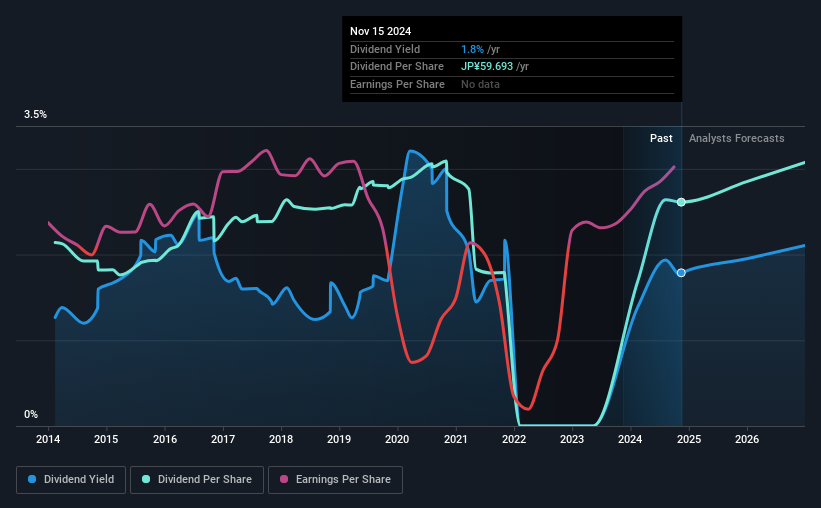Click the 1.8% dividend yield tooltip value
The image size is (821, 508).
(471, 49)
